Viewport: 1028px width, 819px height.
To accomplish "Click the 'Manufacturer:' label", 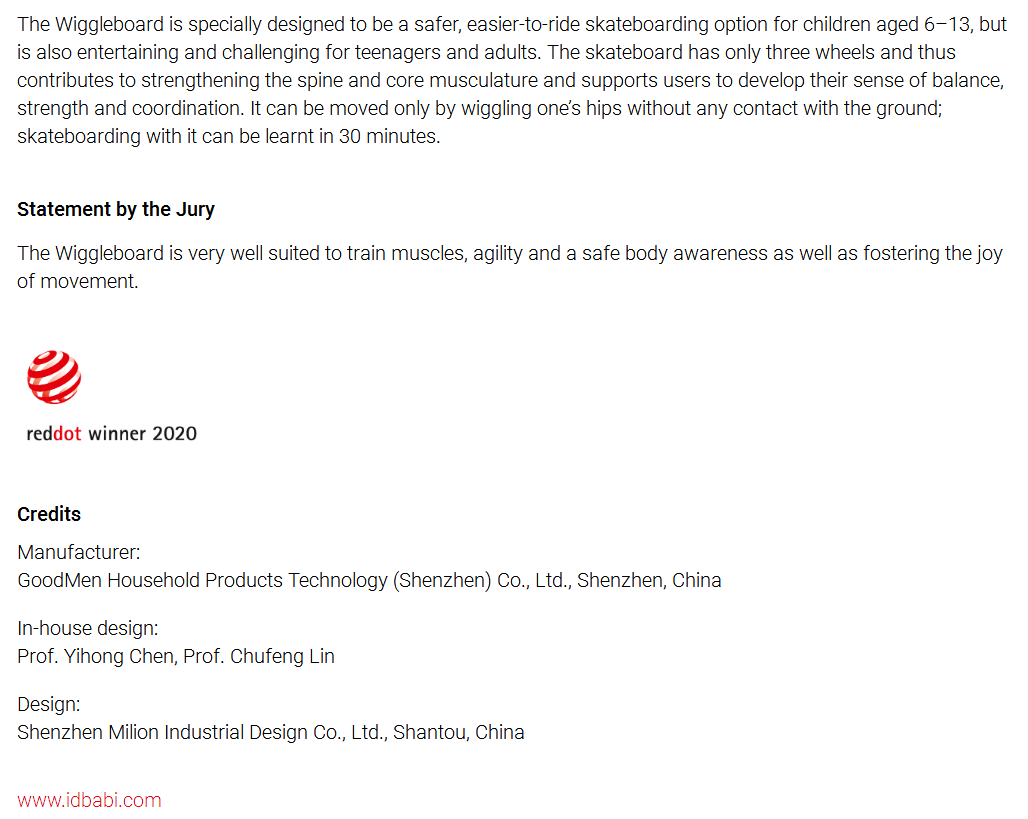I will [79, 552].
